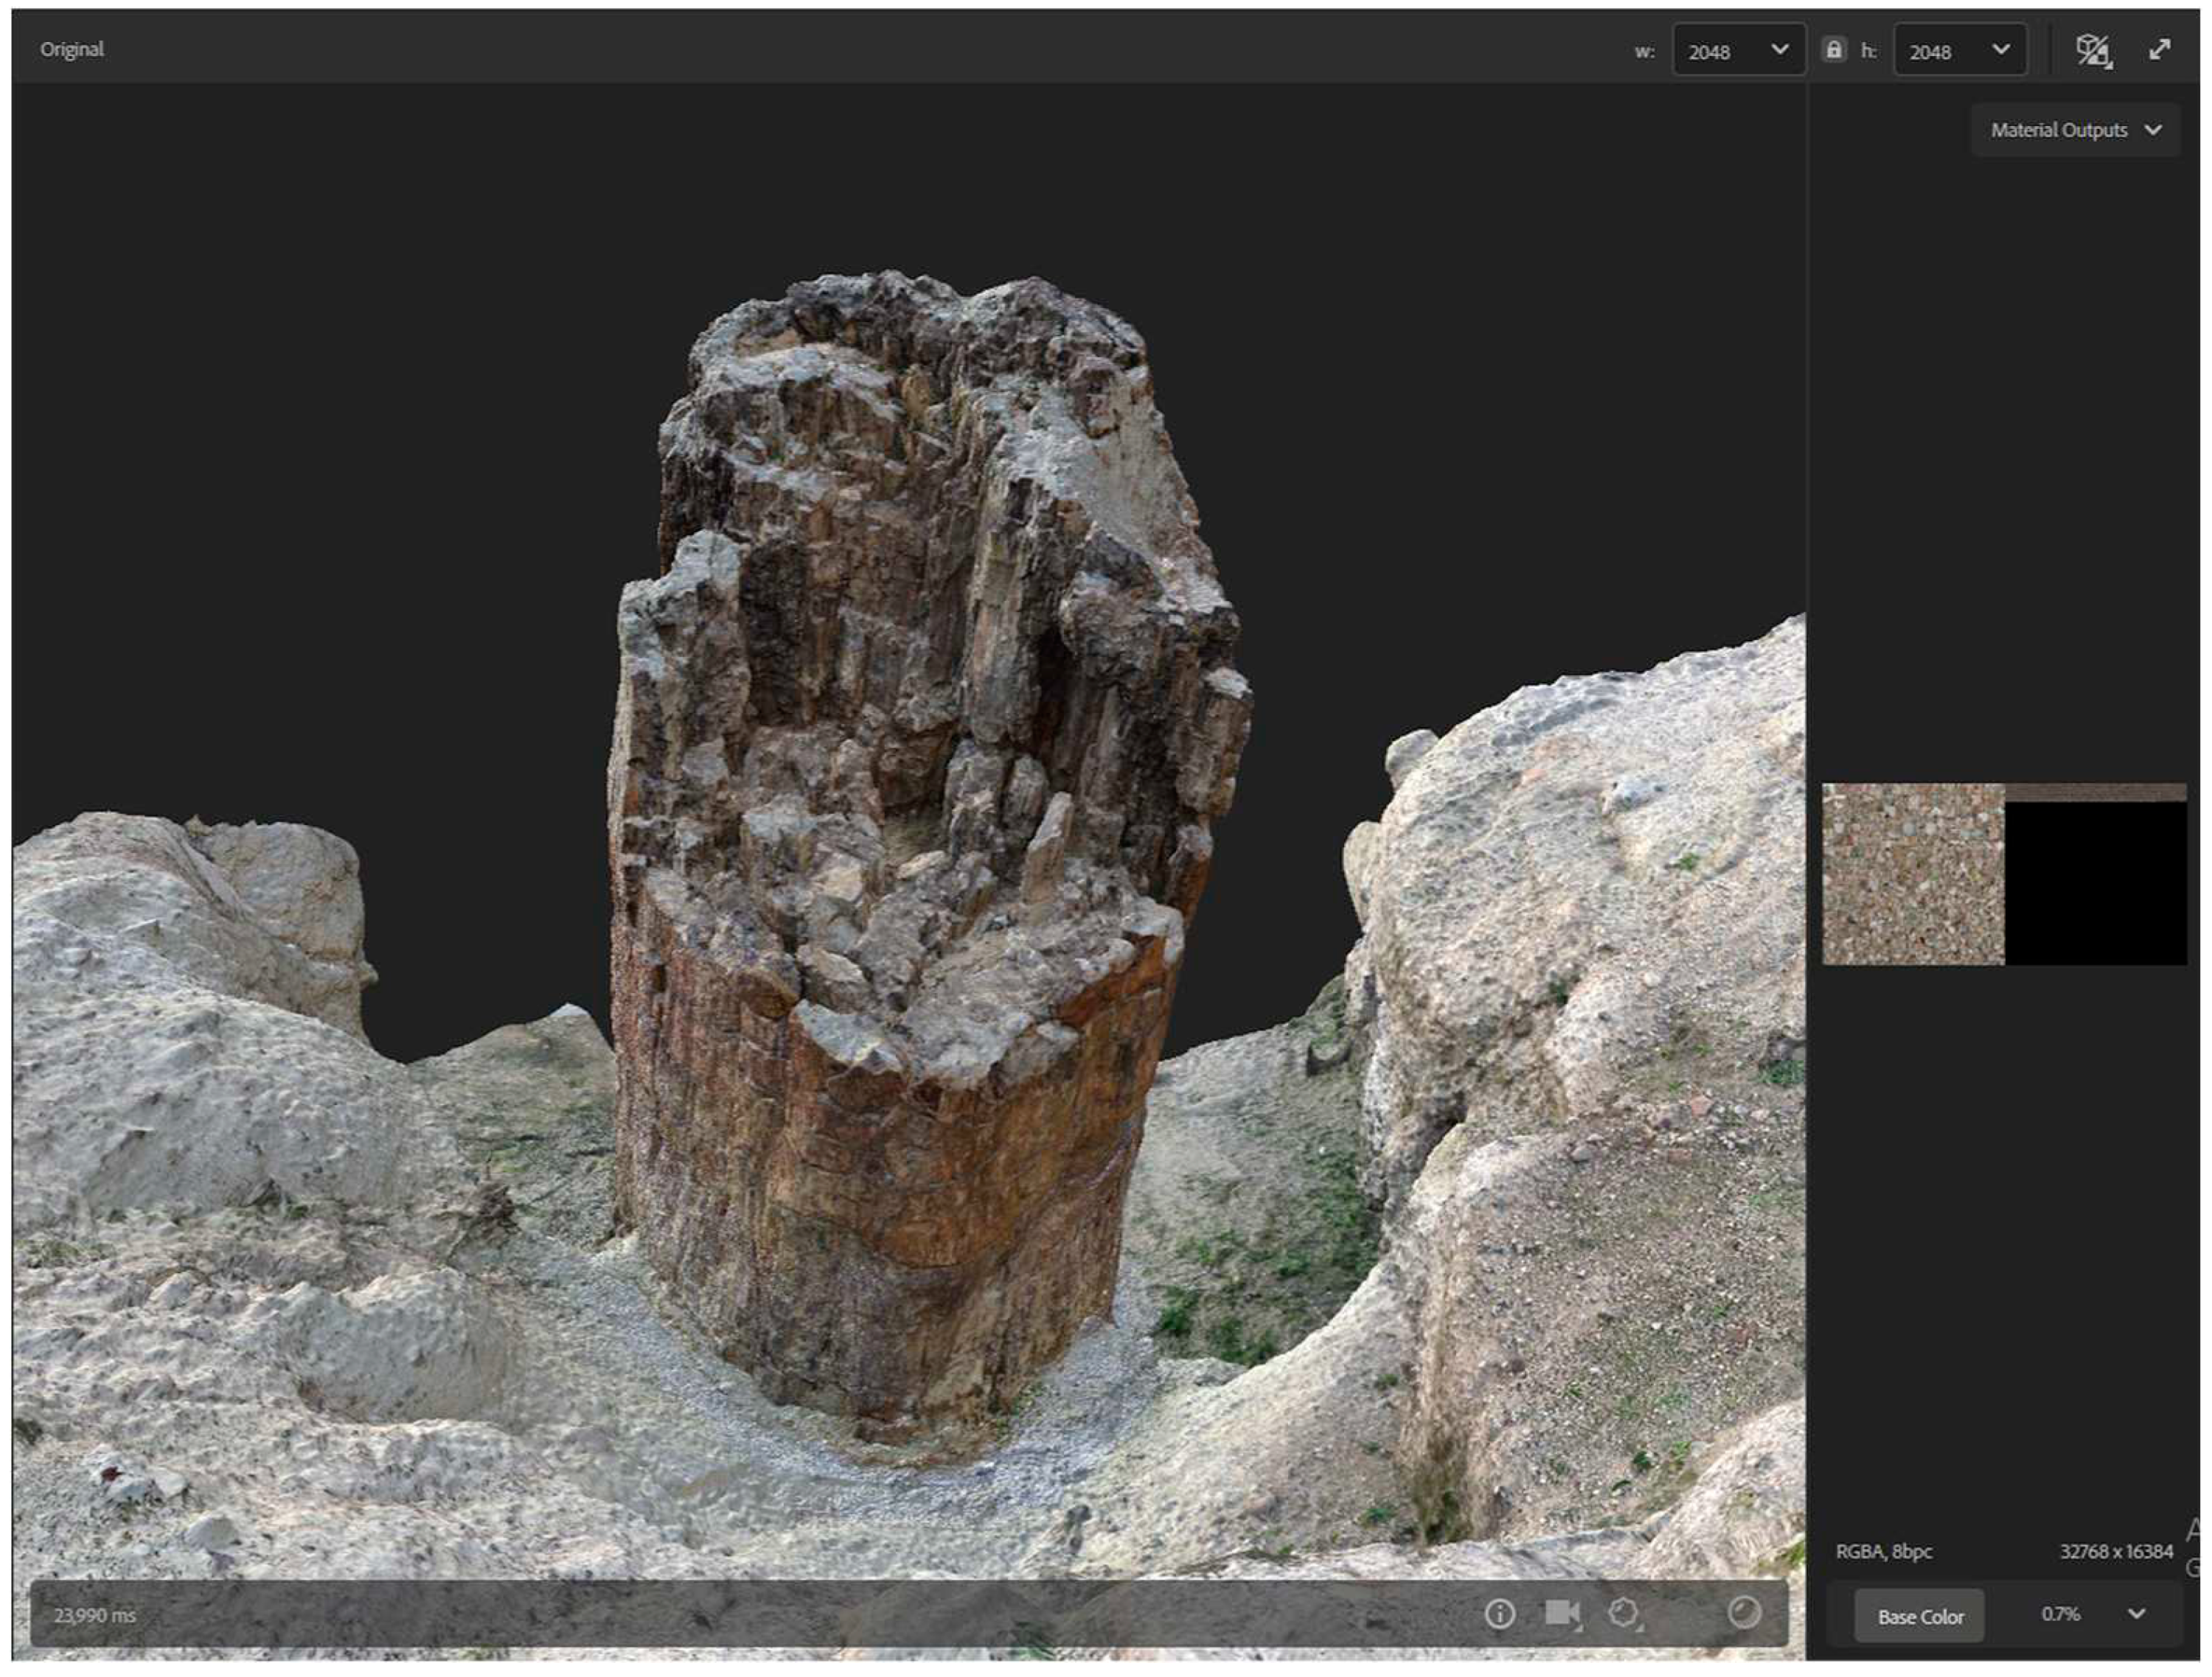2212x1677 pixels.
Task: Click the RGBA, 8bpc format label
Action: 1883,1551
